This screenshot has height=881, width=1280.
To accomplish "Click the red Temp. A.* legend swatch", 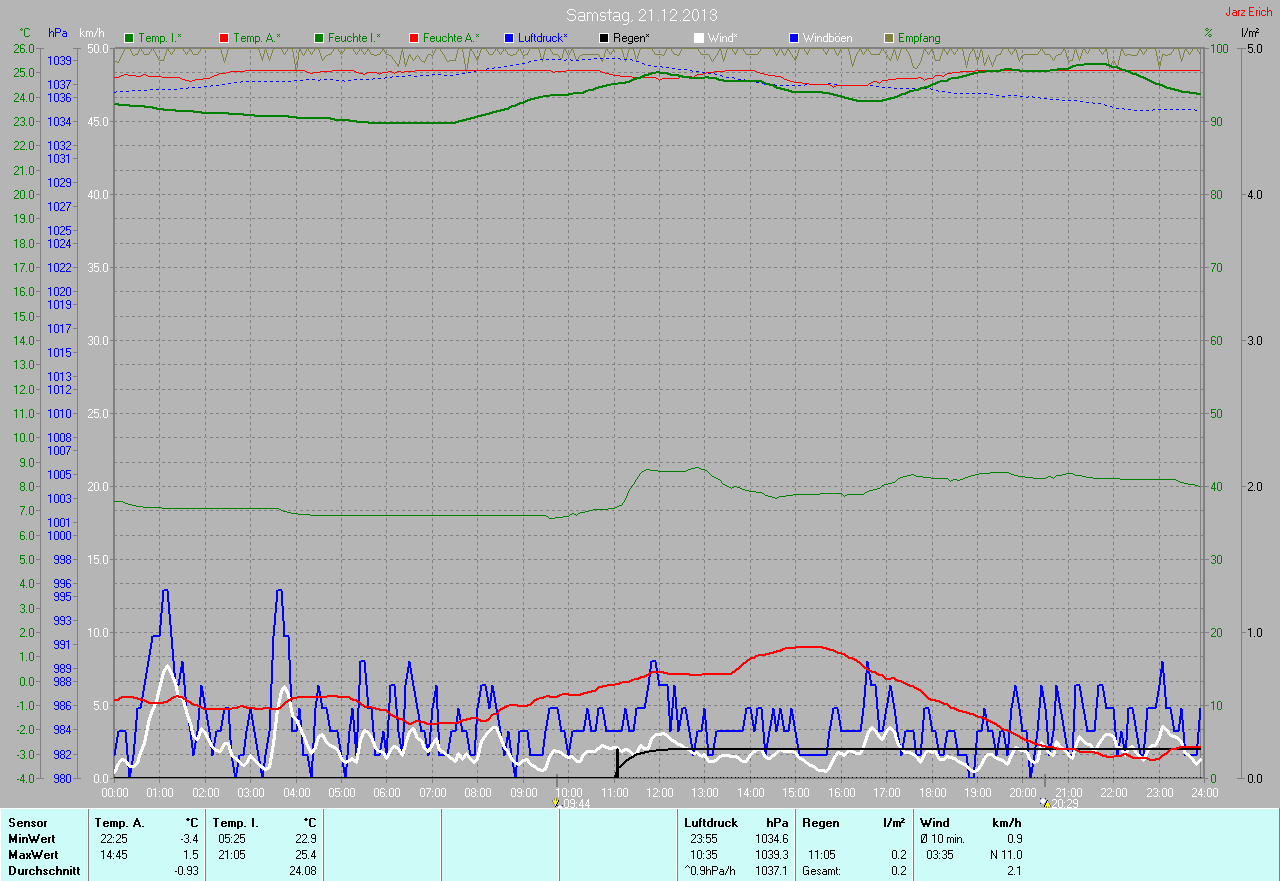I will tap(224, 38).
